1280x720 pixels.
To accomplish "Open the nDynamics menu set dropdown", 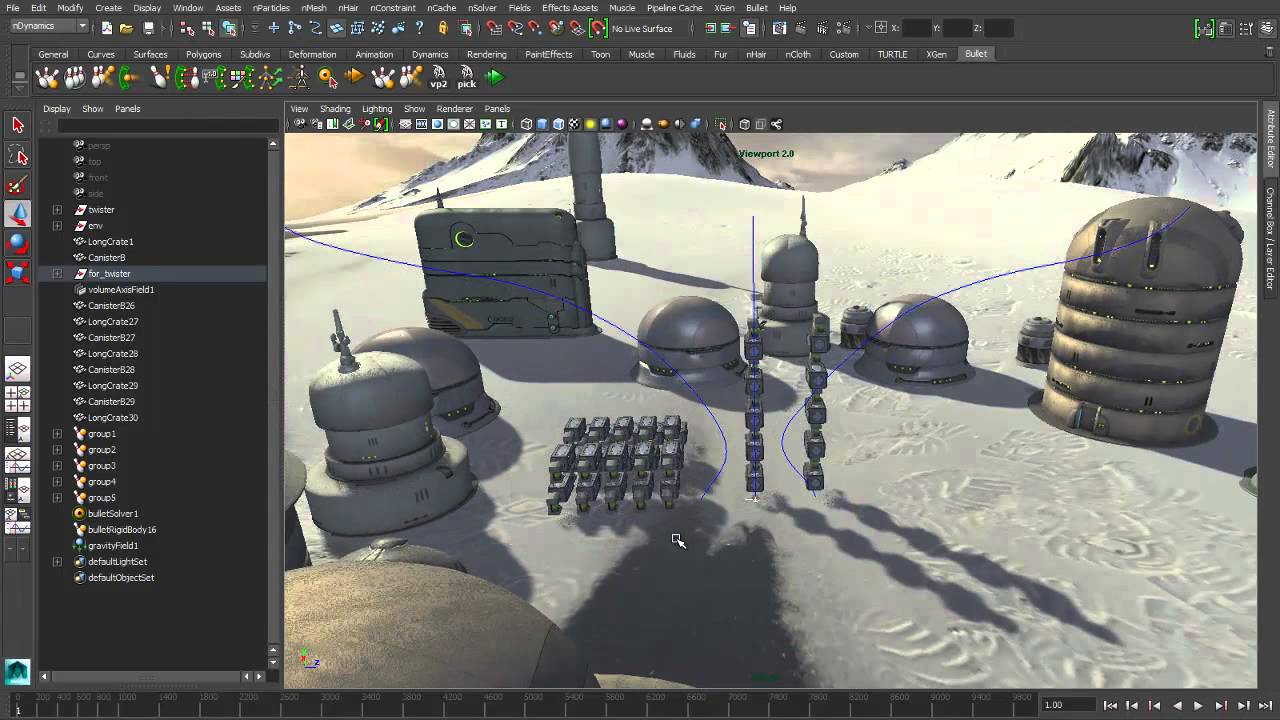I will [50, 27].
